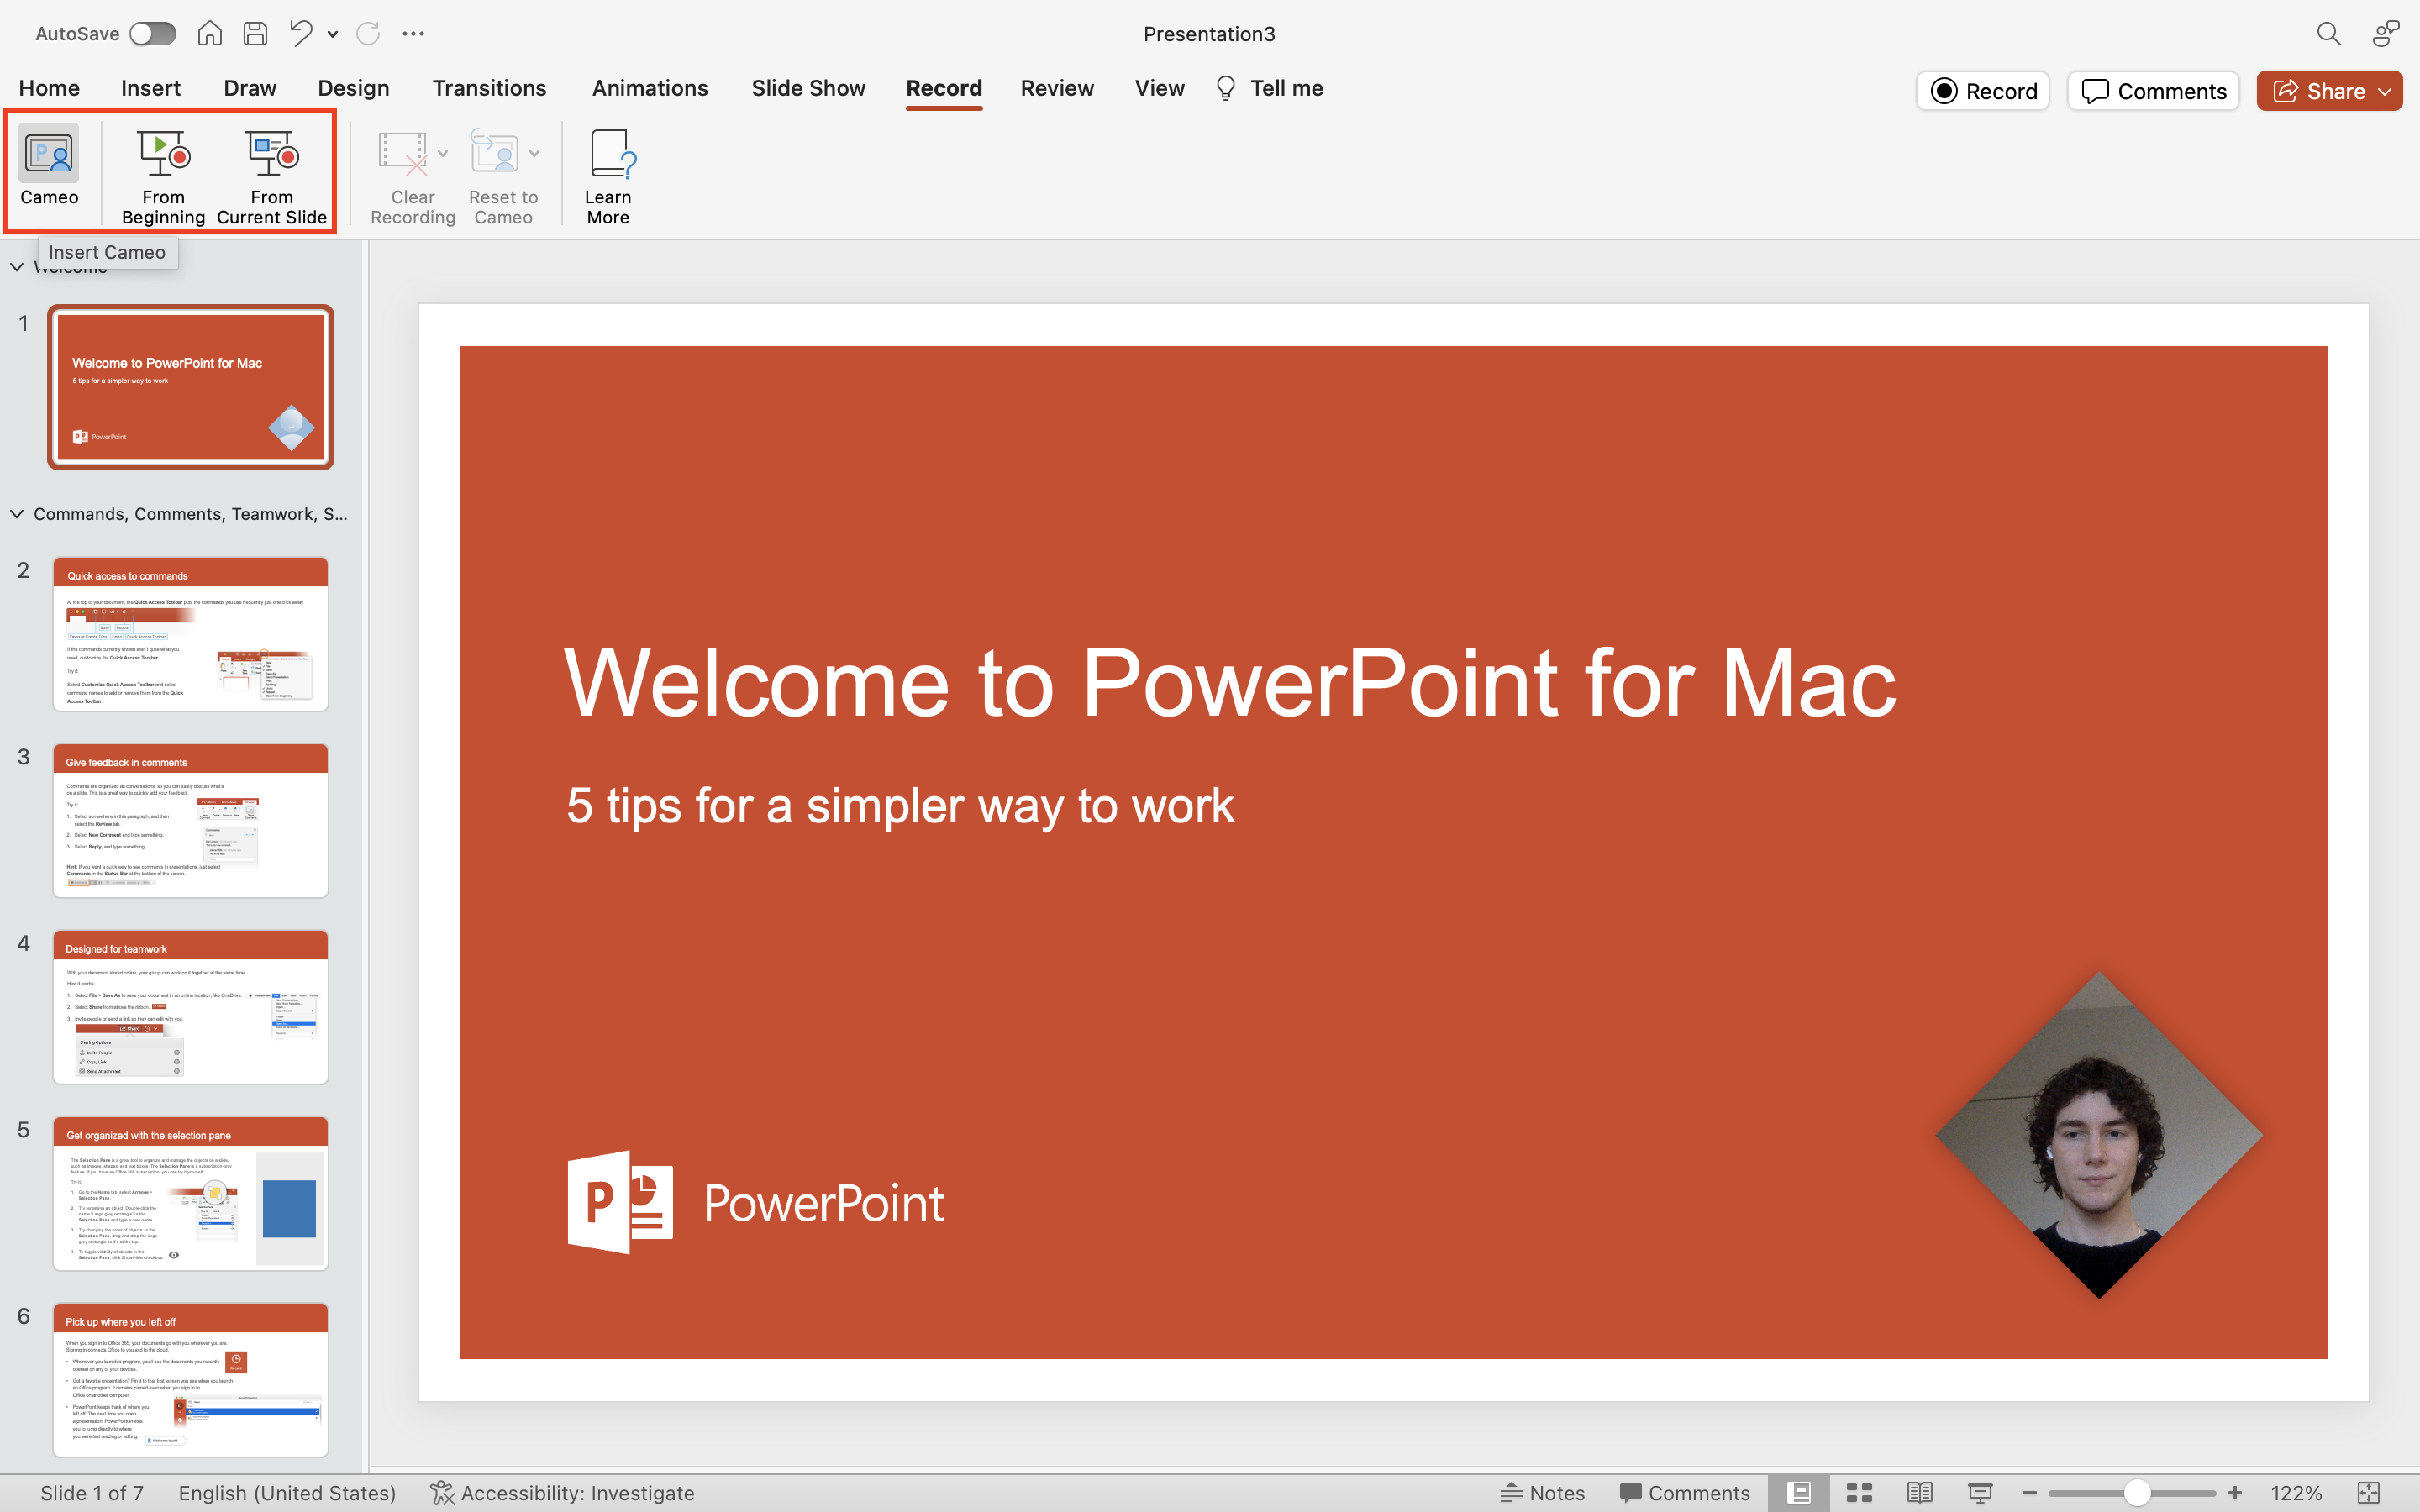Switch to the Animations ribbon tab
Viewport: 2420px width, 1512px height.
pos(648,87)
